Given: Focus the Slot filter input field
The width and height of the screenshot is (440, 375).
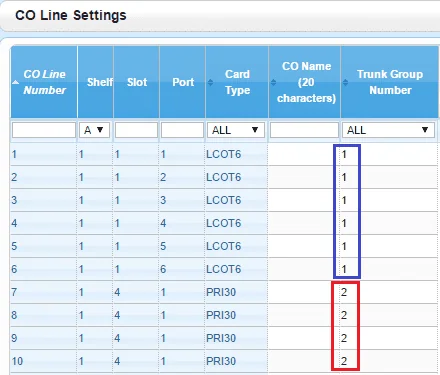Looking at the screenshot, I should pos(136,130).
